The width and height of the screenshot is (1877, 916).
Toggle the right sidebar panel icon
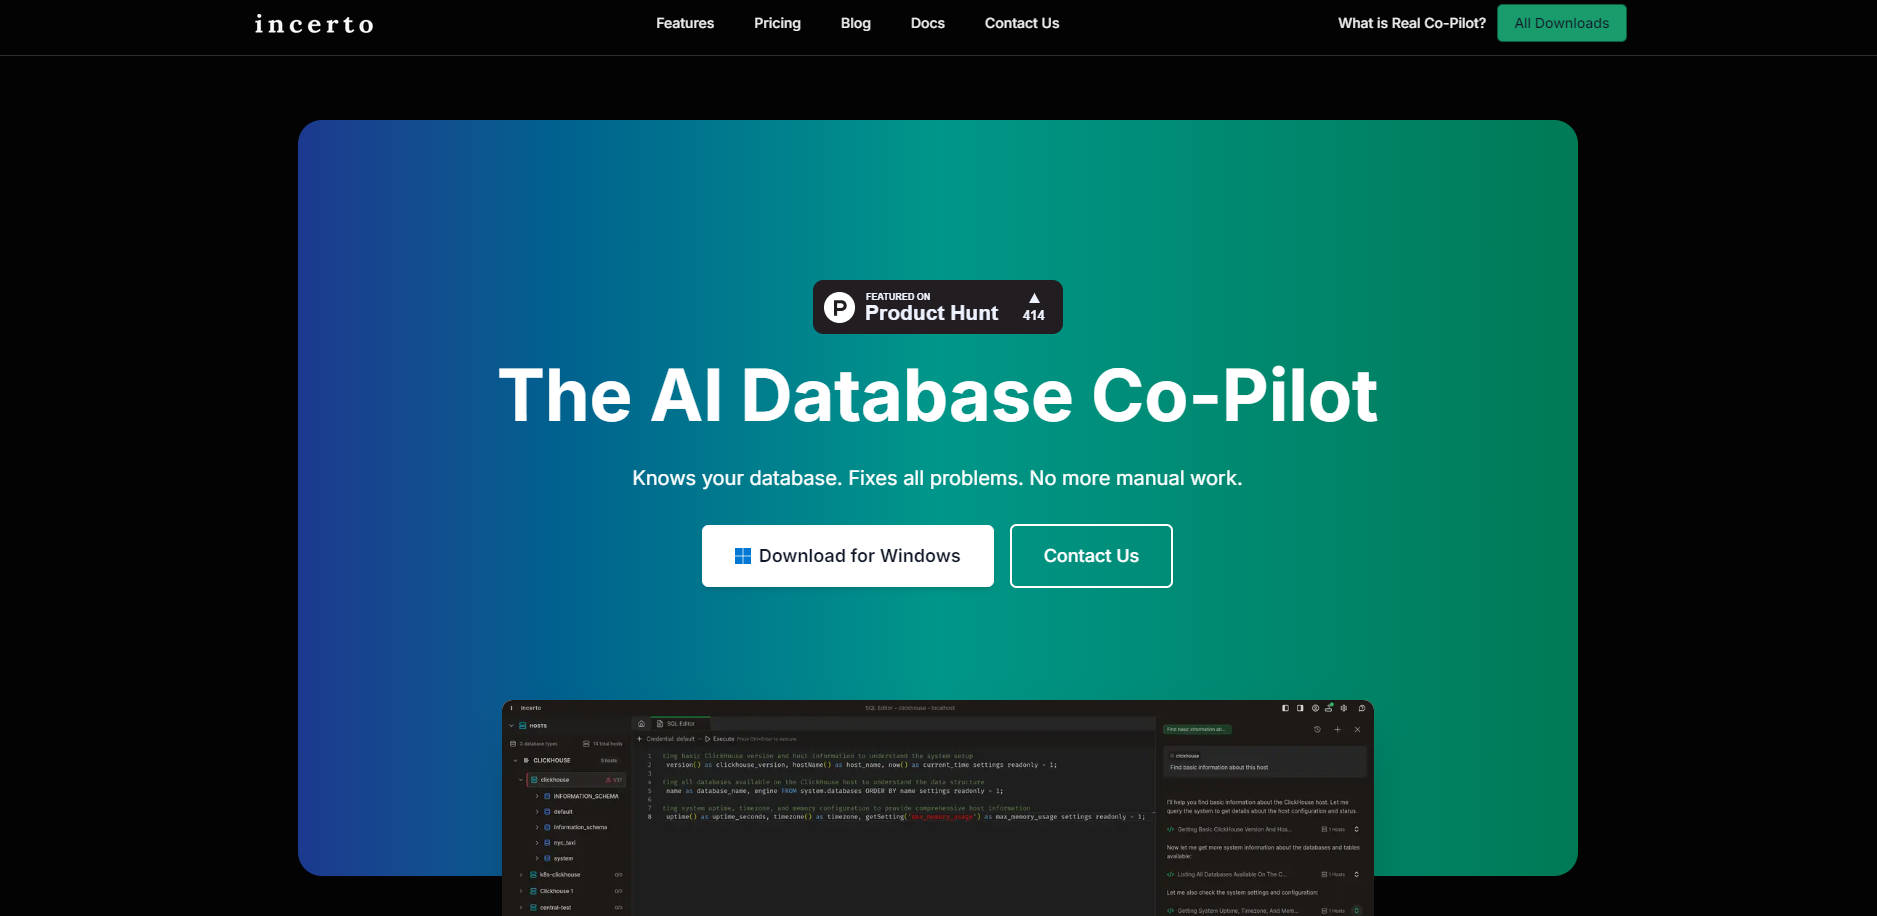(x=1300, y=708)
